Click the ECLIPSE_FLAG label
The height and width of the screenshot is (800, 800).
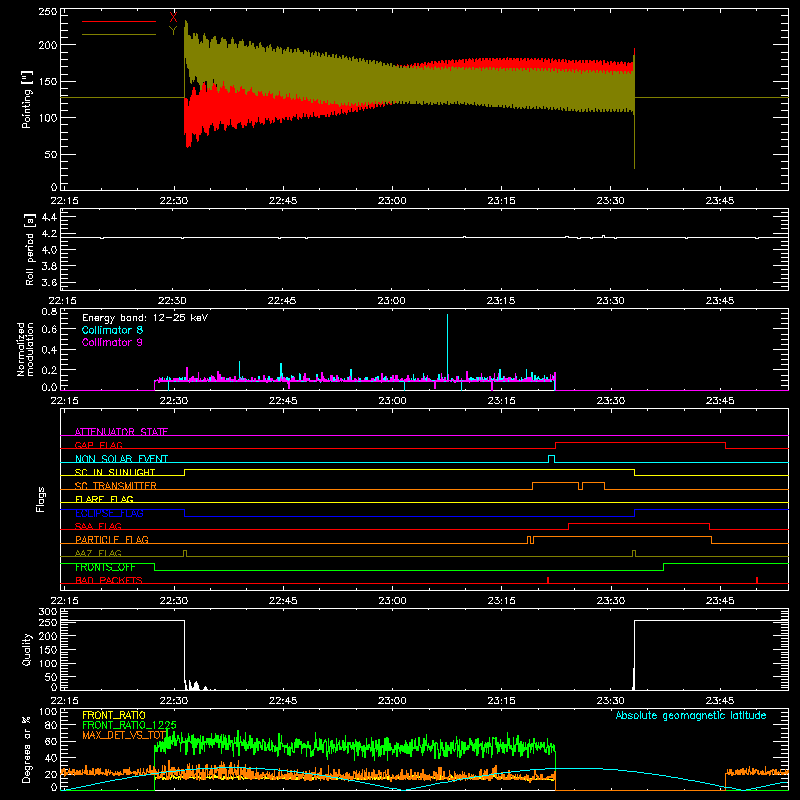[109, 513]
